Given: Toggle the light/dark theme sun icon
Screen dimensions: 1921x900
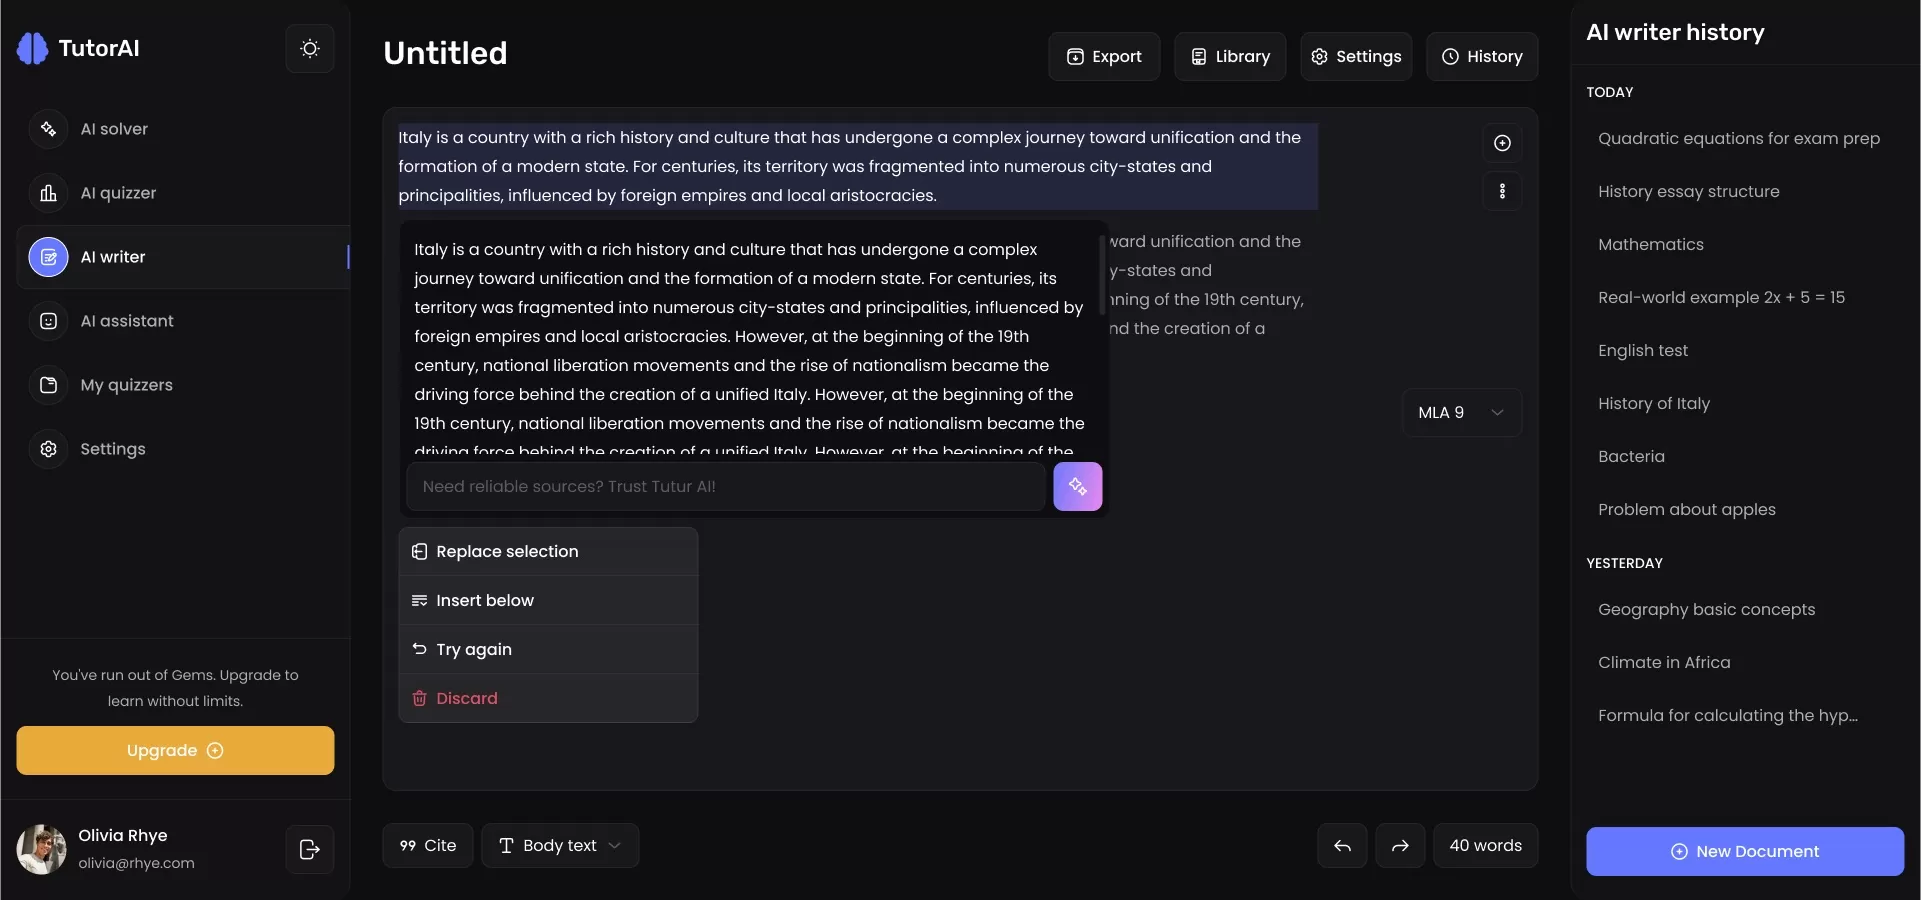Looking at the screenshot, I should pyautogui.click(x=310, y=49).
